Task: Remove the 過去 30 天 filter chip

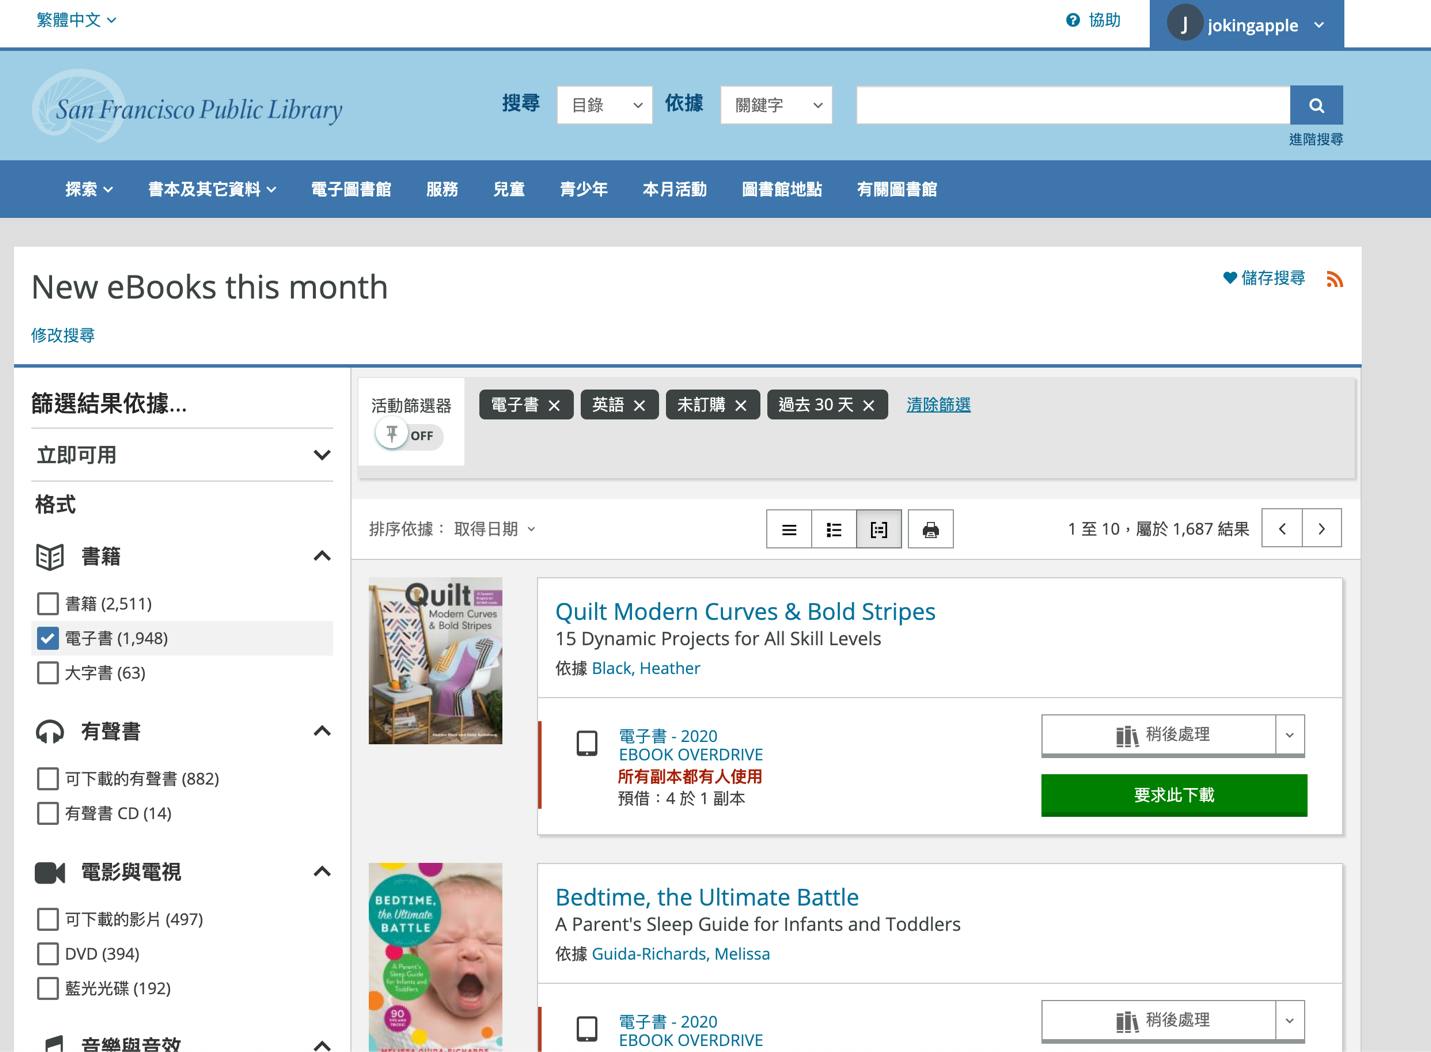Action: tap(869, 405)
